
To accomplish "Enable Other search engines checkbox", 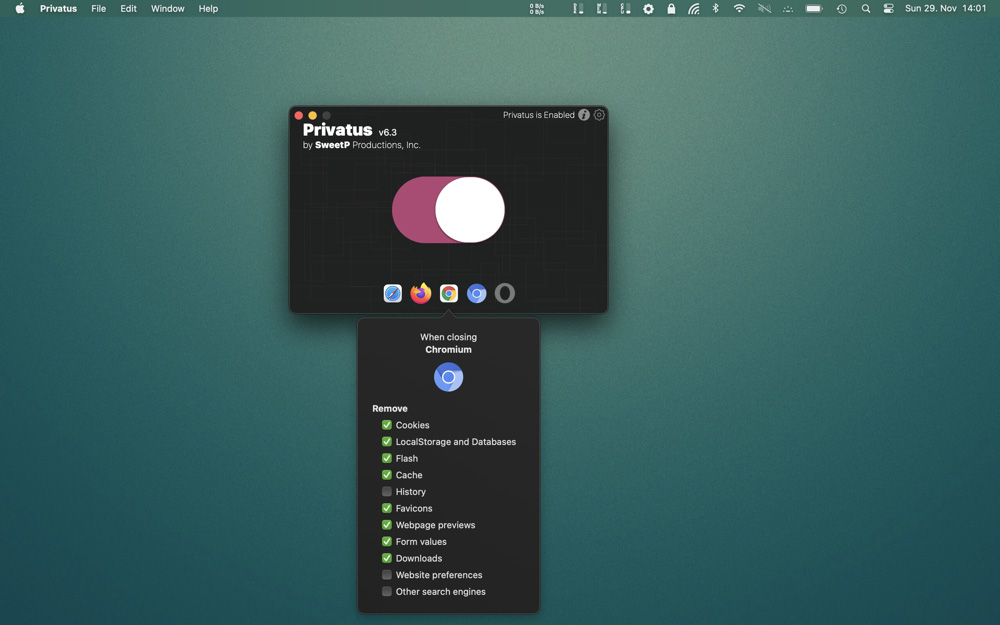I will (386, 591).
